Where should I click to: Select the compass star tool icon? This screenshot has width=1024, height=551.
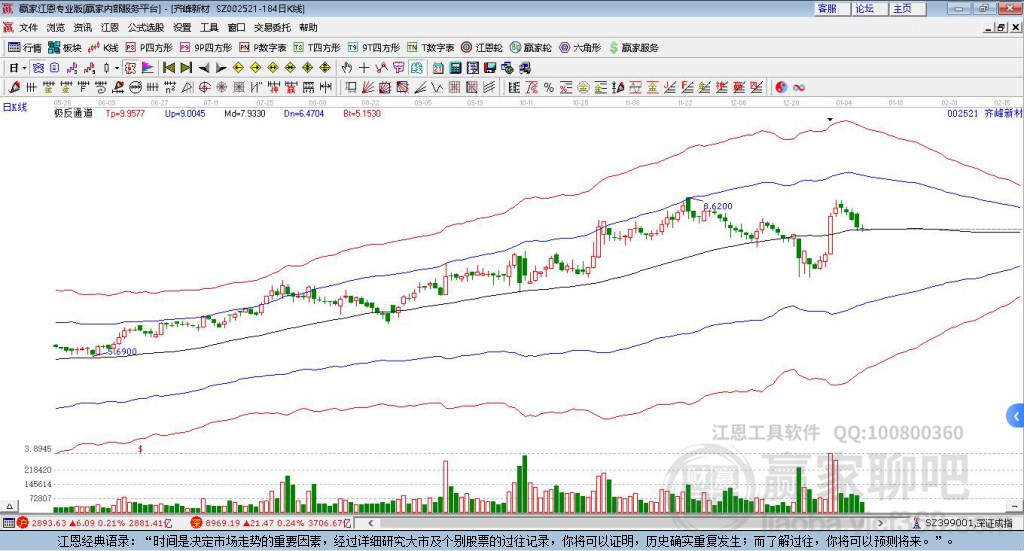tap(222, 87)
